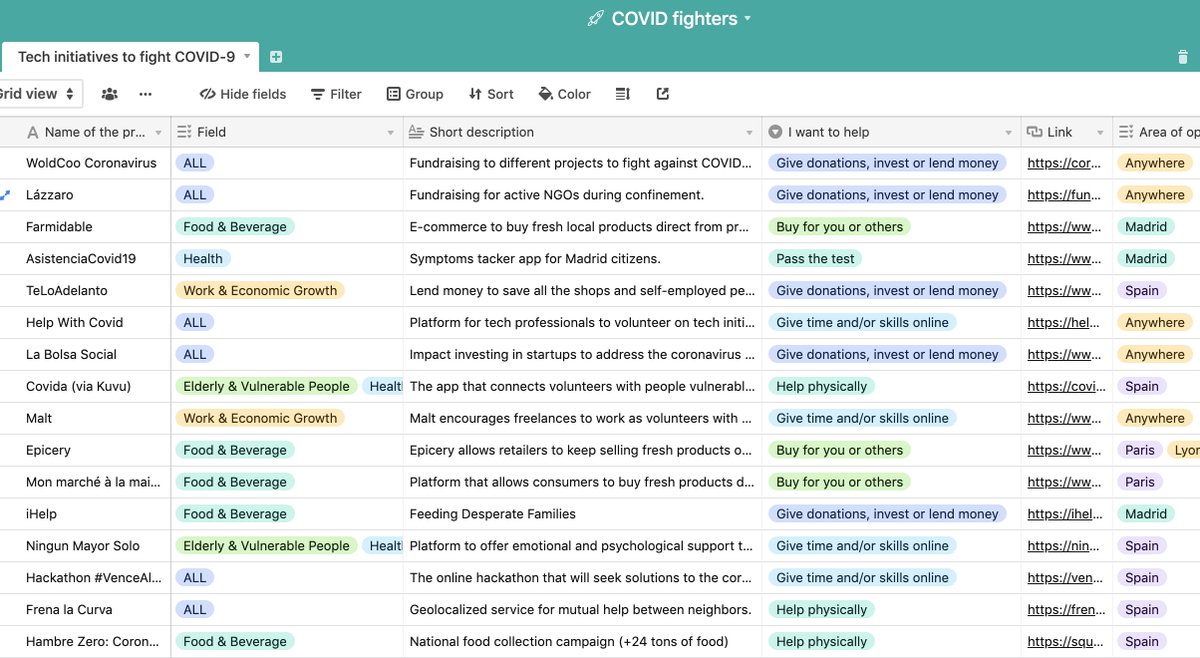Click Hide fields button
The height and width of the screenshot is (658, 1200).
tap(243, 94)
